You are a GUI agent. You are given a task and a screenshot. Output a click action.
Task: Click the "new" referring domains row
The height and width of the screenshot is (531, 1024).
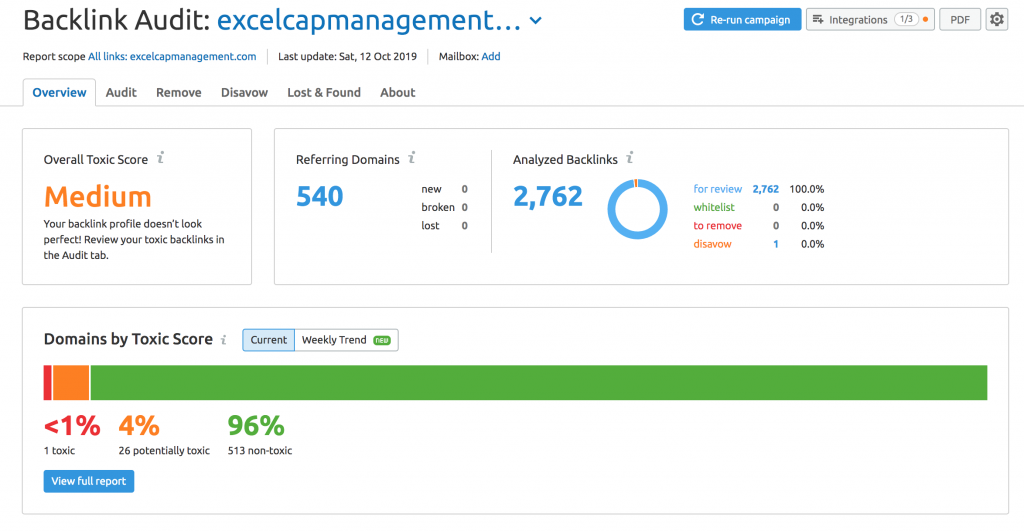pos(444,189)
